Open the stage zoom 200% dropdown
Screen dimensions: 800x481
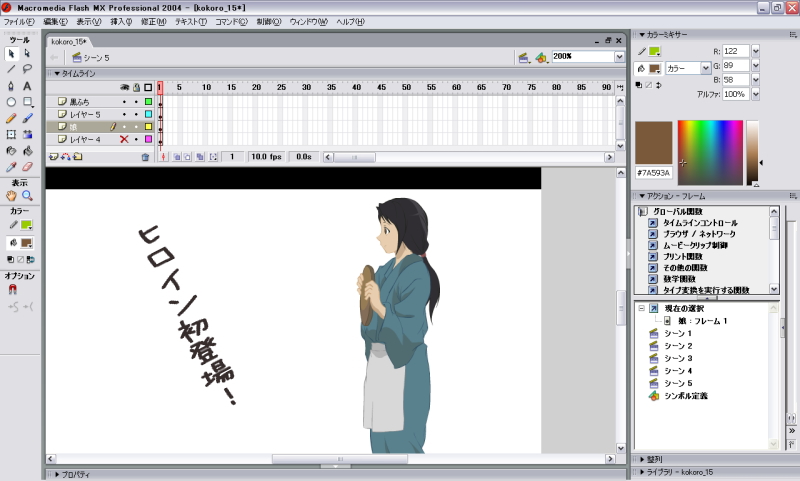point(619,57)
